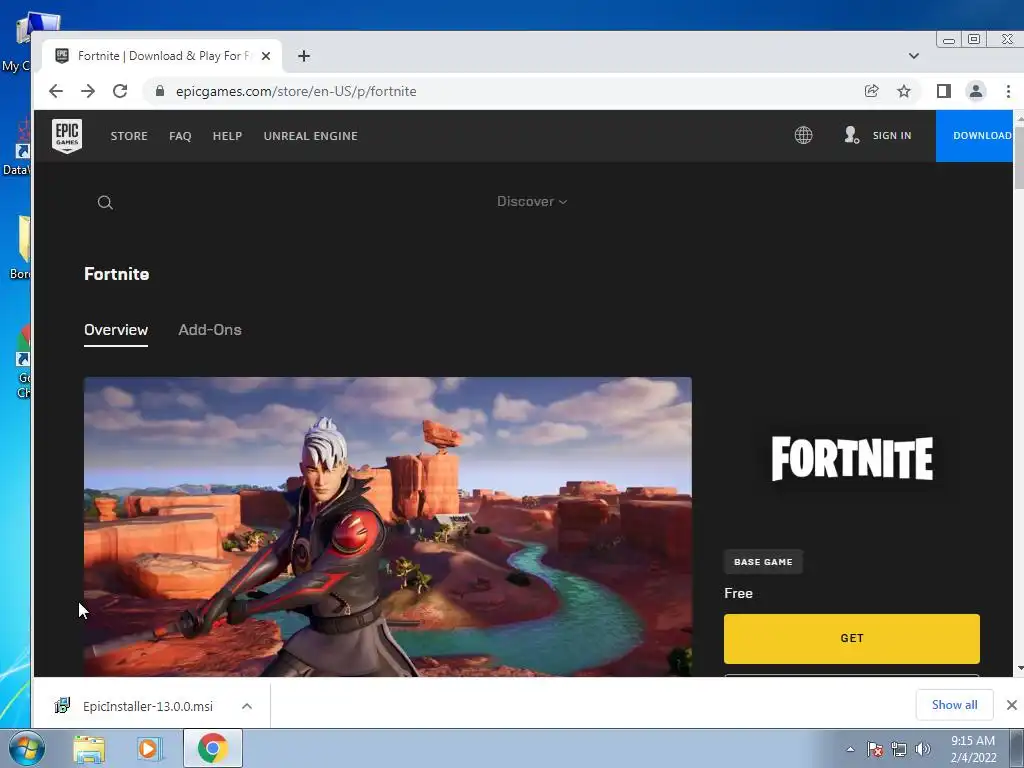Open the EpicInstaller-13.0.0.msi download
The image size is (1024, 768).
pos(148,706)
